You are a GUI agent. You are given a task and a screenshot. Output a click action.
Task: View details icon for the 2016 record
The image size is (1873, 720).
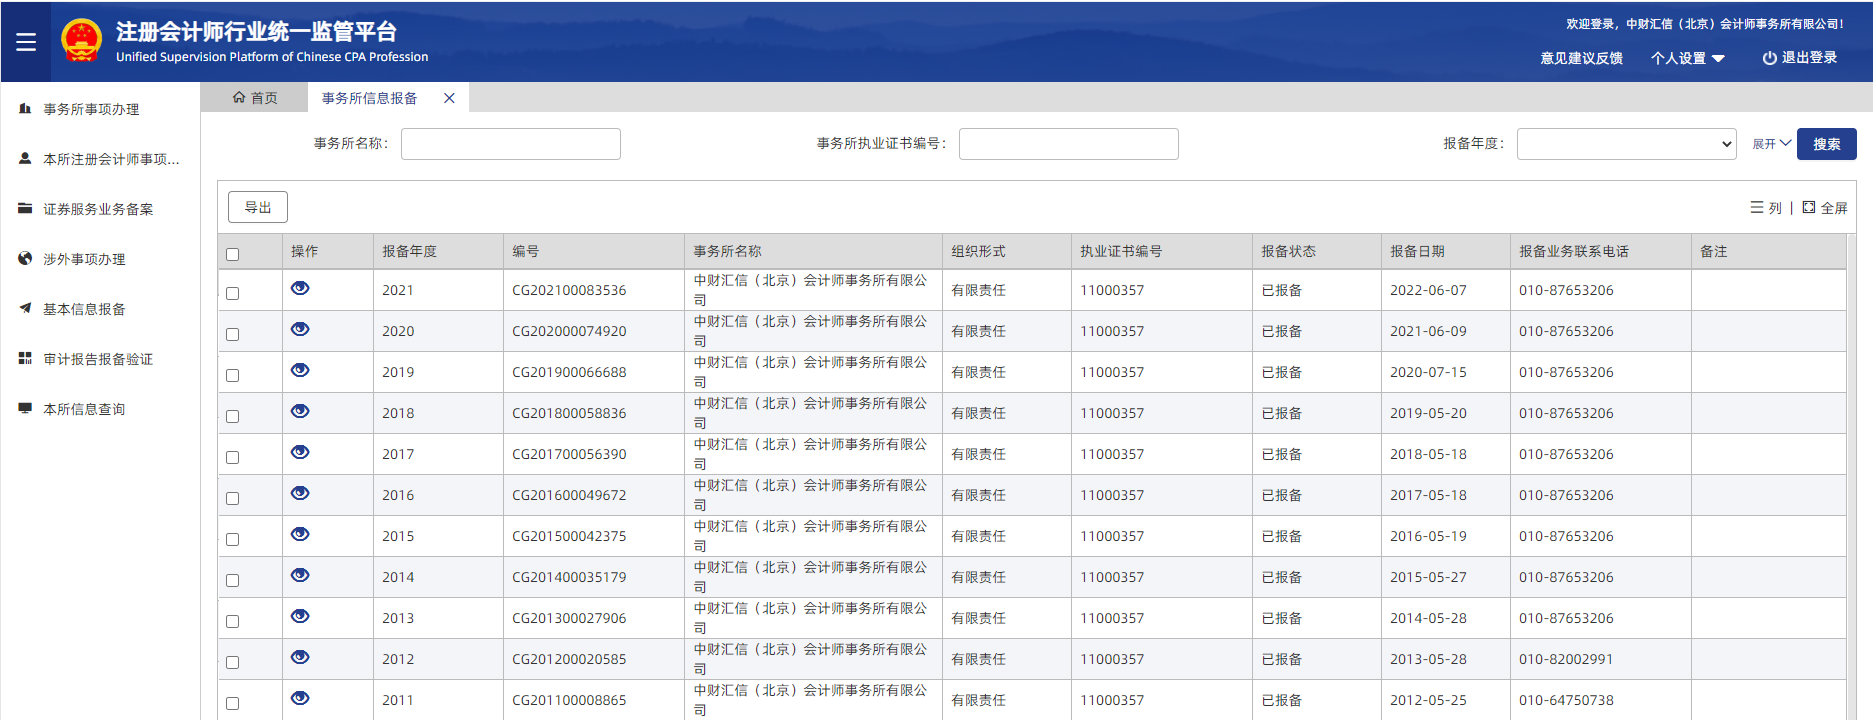(x=300, y=493)
